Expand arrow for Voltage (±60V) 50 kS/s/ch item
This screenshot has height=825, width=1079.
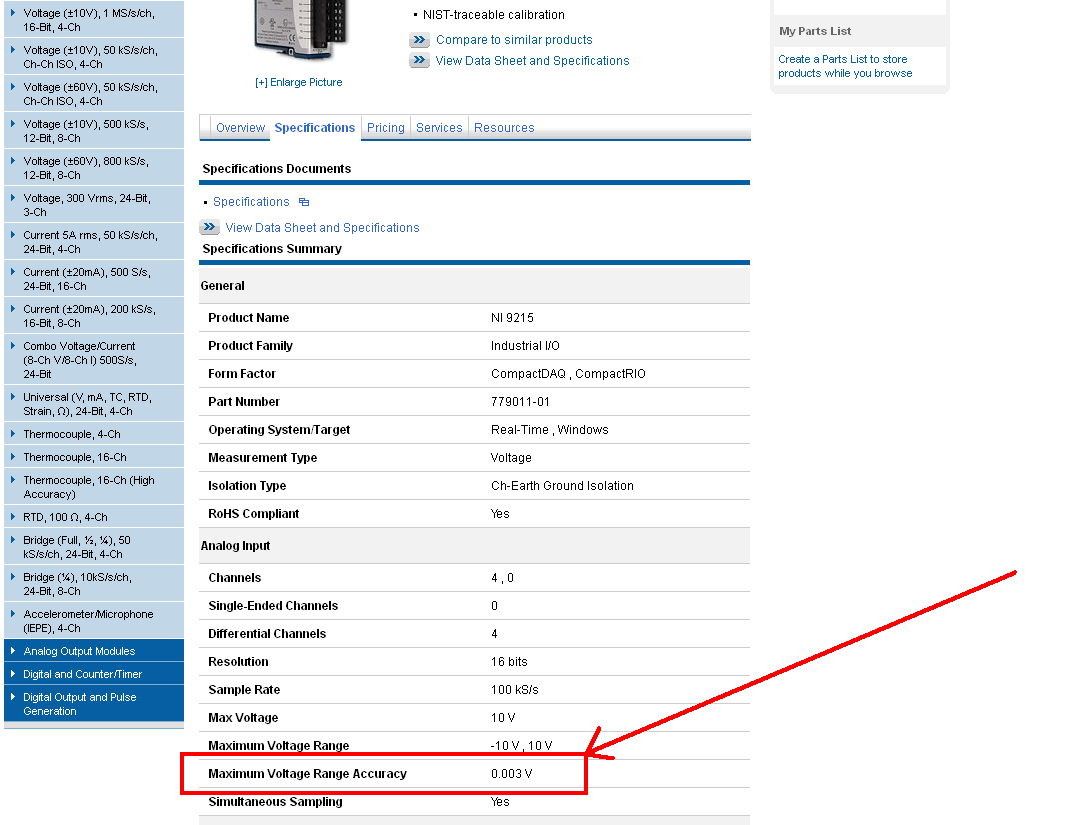12,87
